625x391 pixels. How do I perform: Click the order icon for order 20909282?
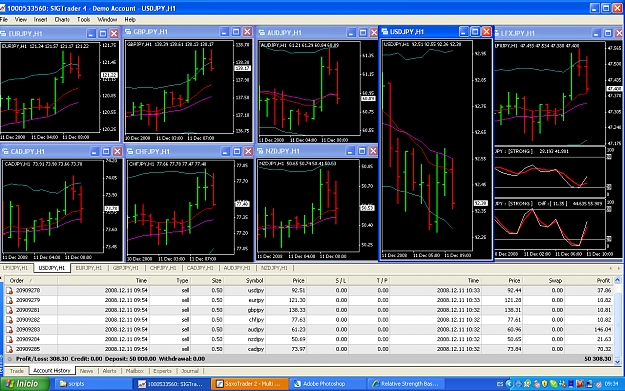pos(10,320)
